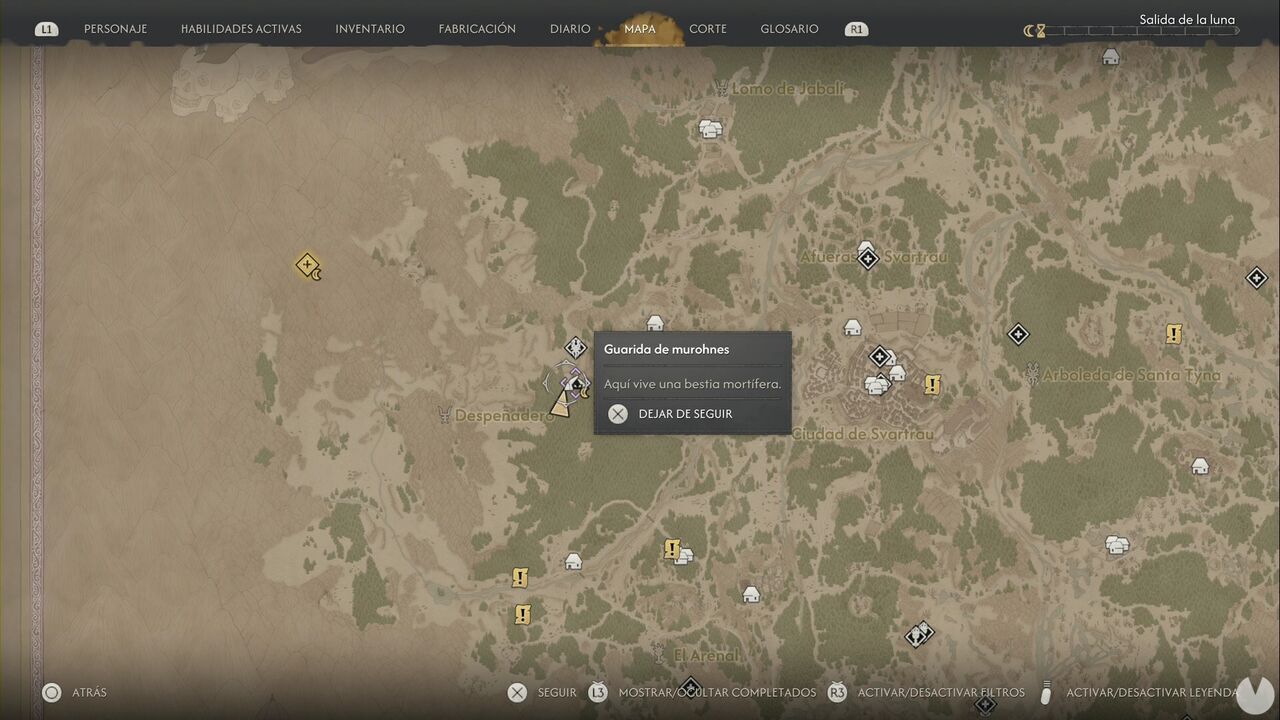Click the moon time-of-day icon
This screenshot has width=1280, height=720.
(x=1029, y=31)
